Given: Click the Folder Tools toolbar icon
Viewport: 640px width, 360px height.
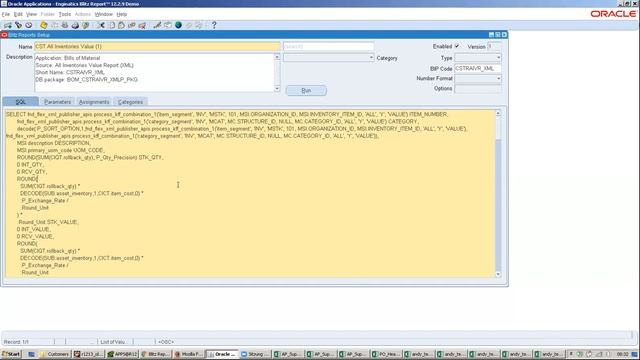Looking at the screenshot, I should point(199,25).
